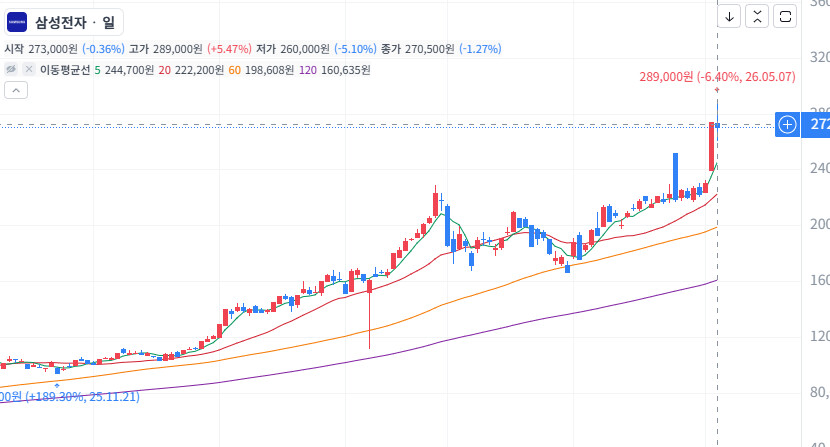The height and width of the screenshot is (447, 830).
Task: Click the blue (+189.30%, 25.11.21) low label
Action: point(70,397)
